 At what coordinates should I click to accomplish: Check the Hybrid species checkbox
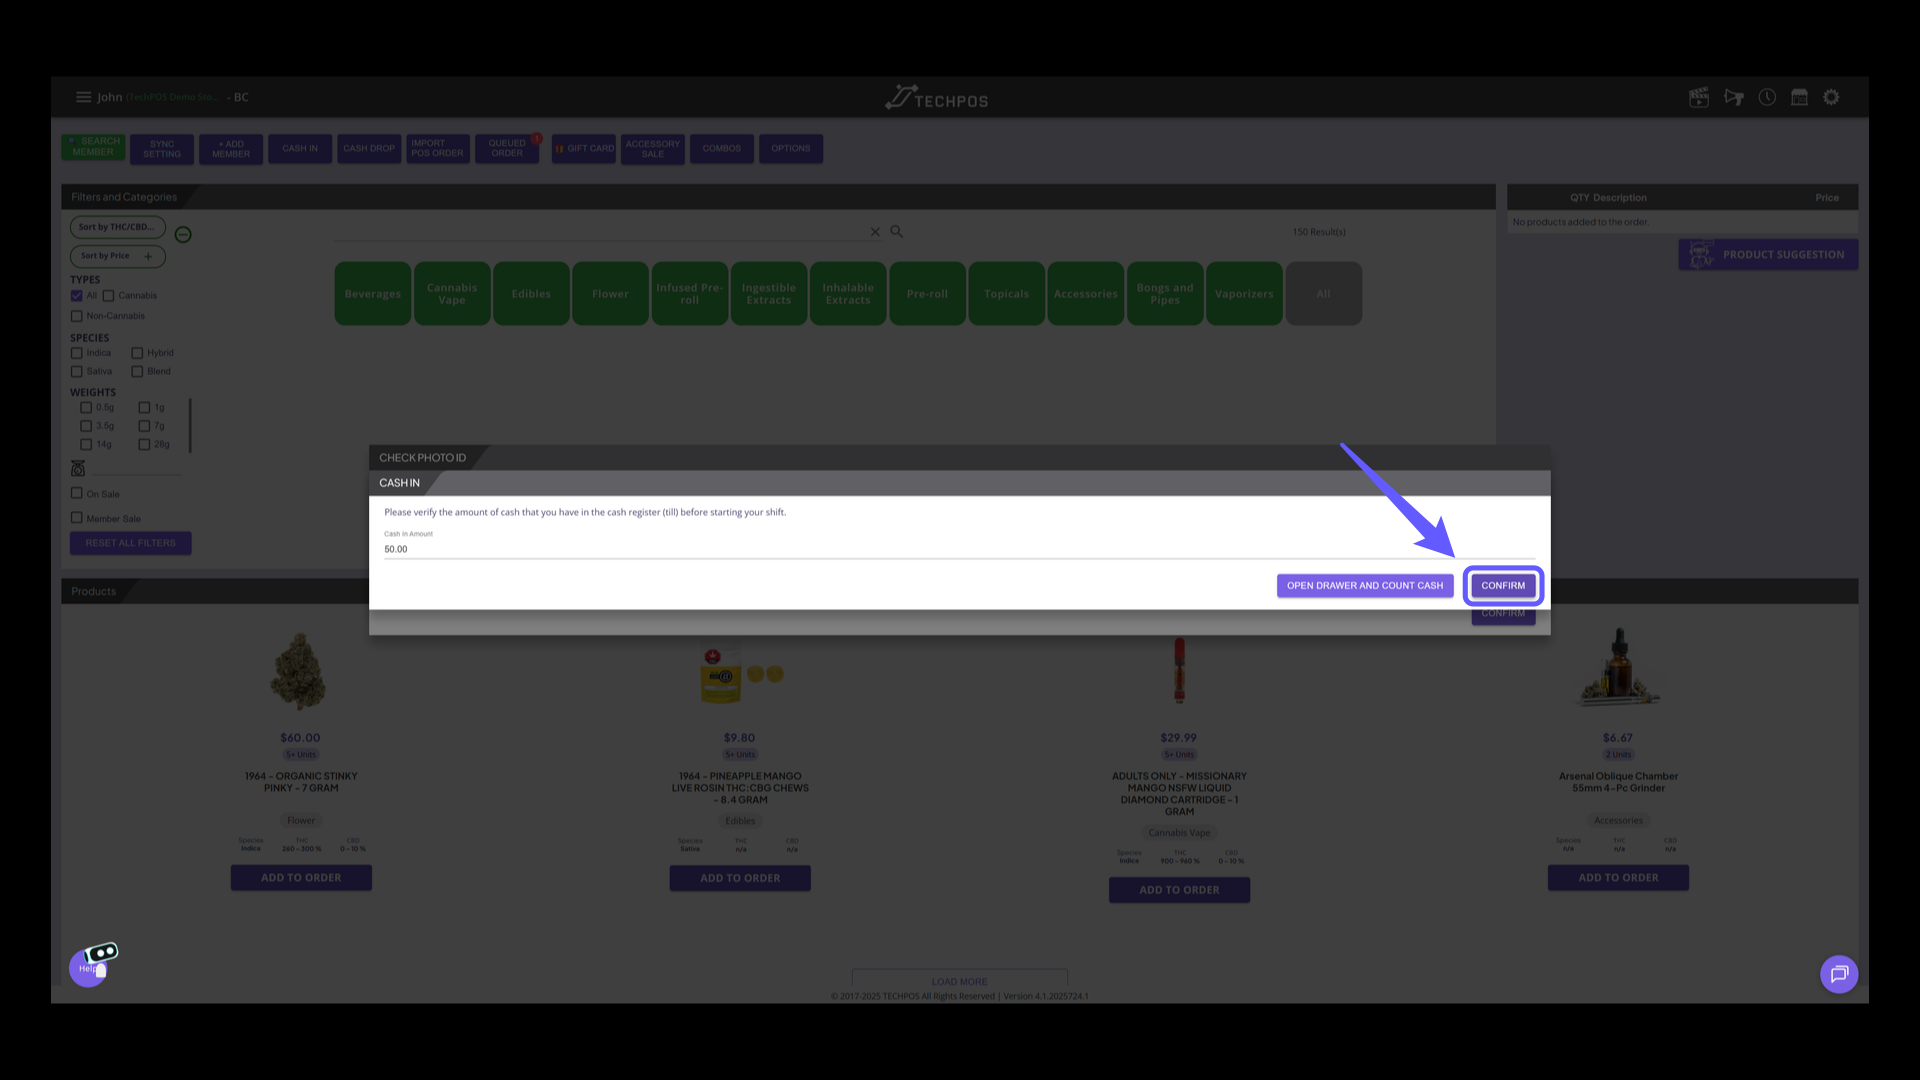click(x=137, y=353)
